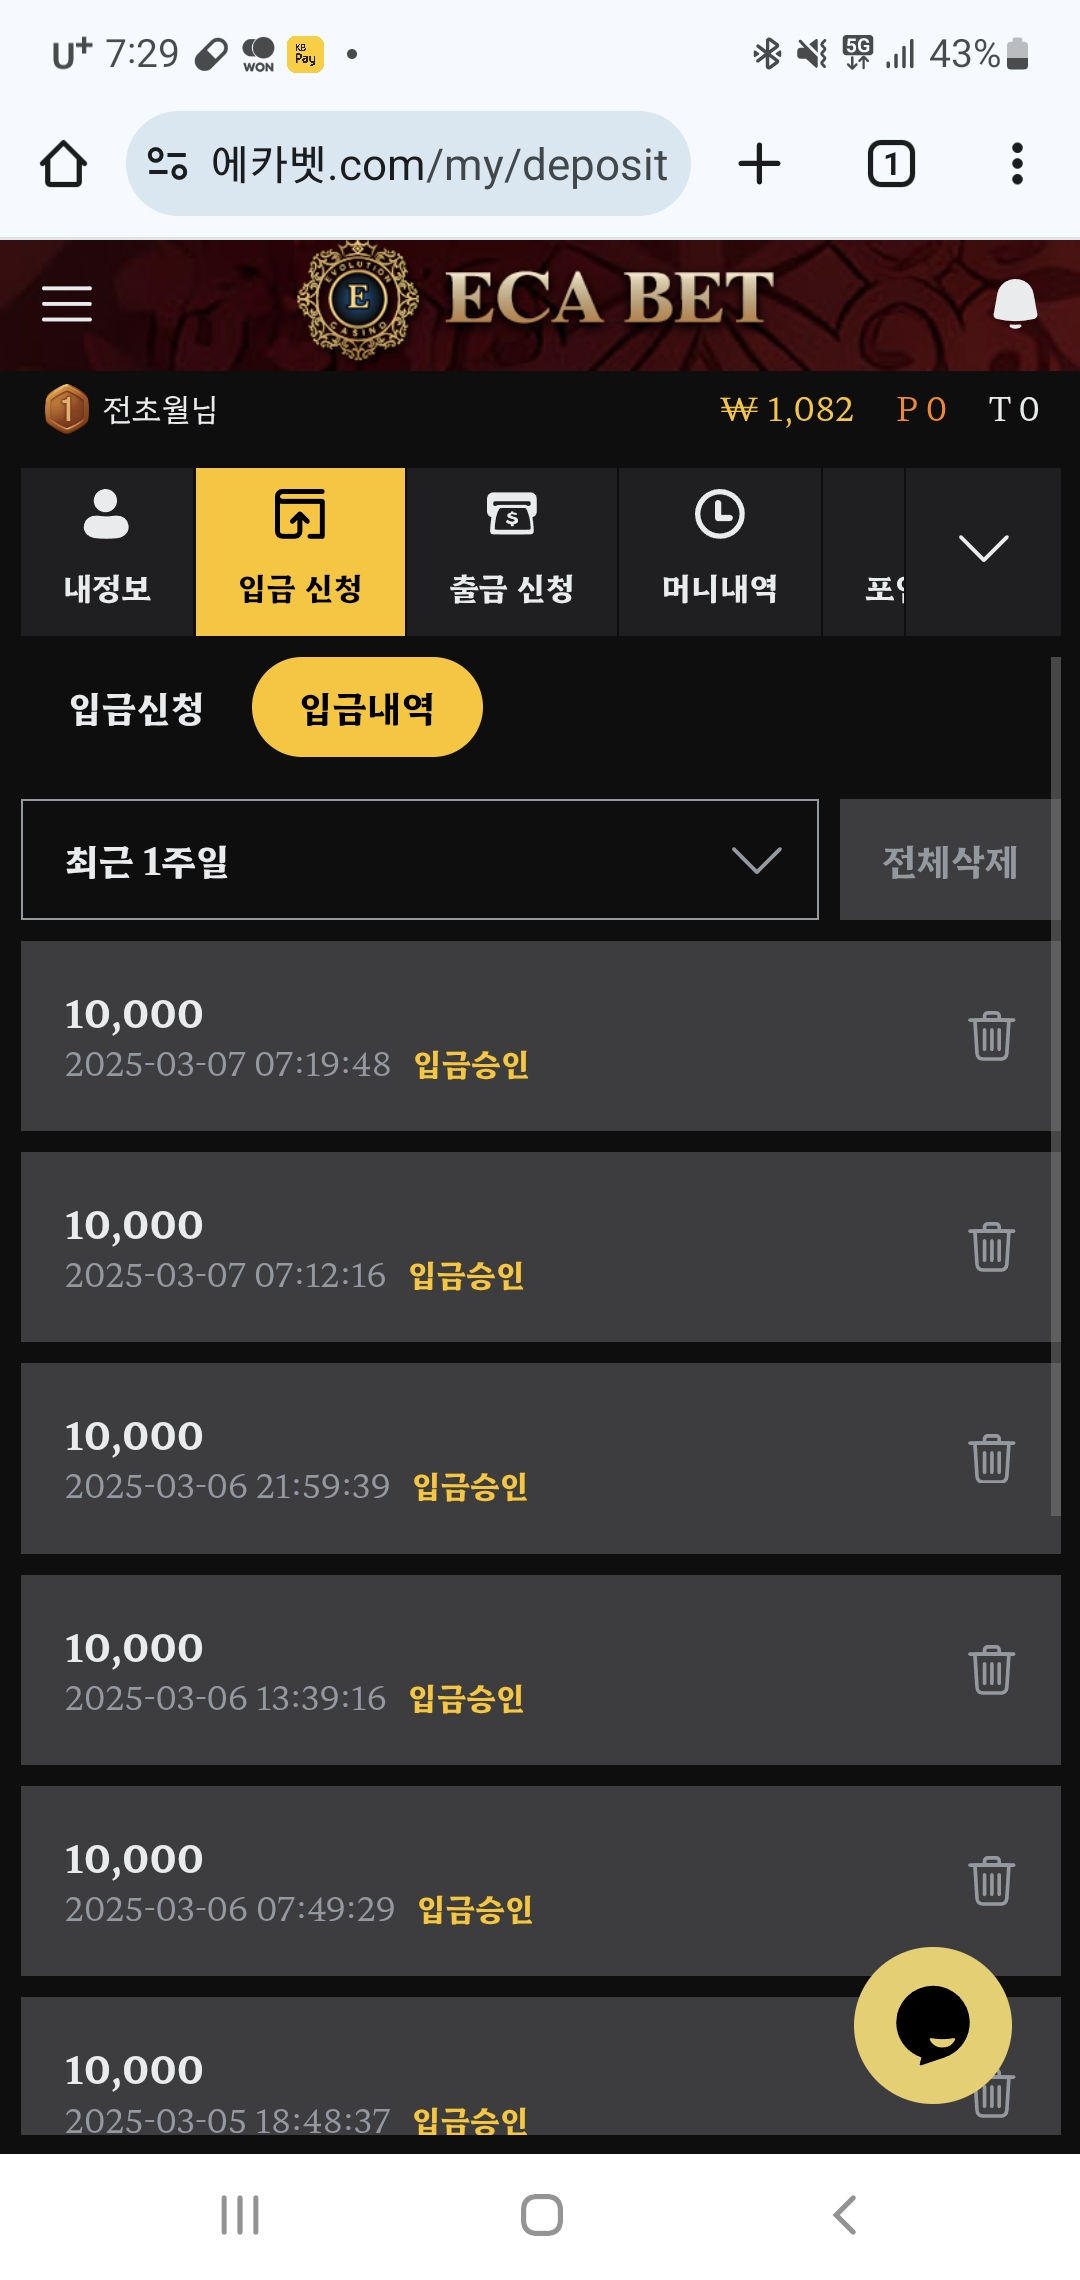Remove the 21:59:39 deposit record
Screen dimensions: 1080x2280
coord(991,1458)
